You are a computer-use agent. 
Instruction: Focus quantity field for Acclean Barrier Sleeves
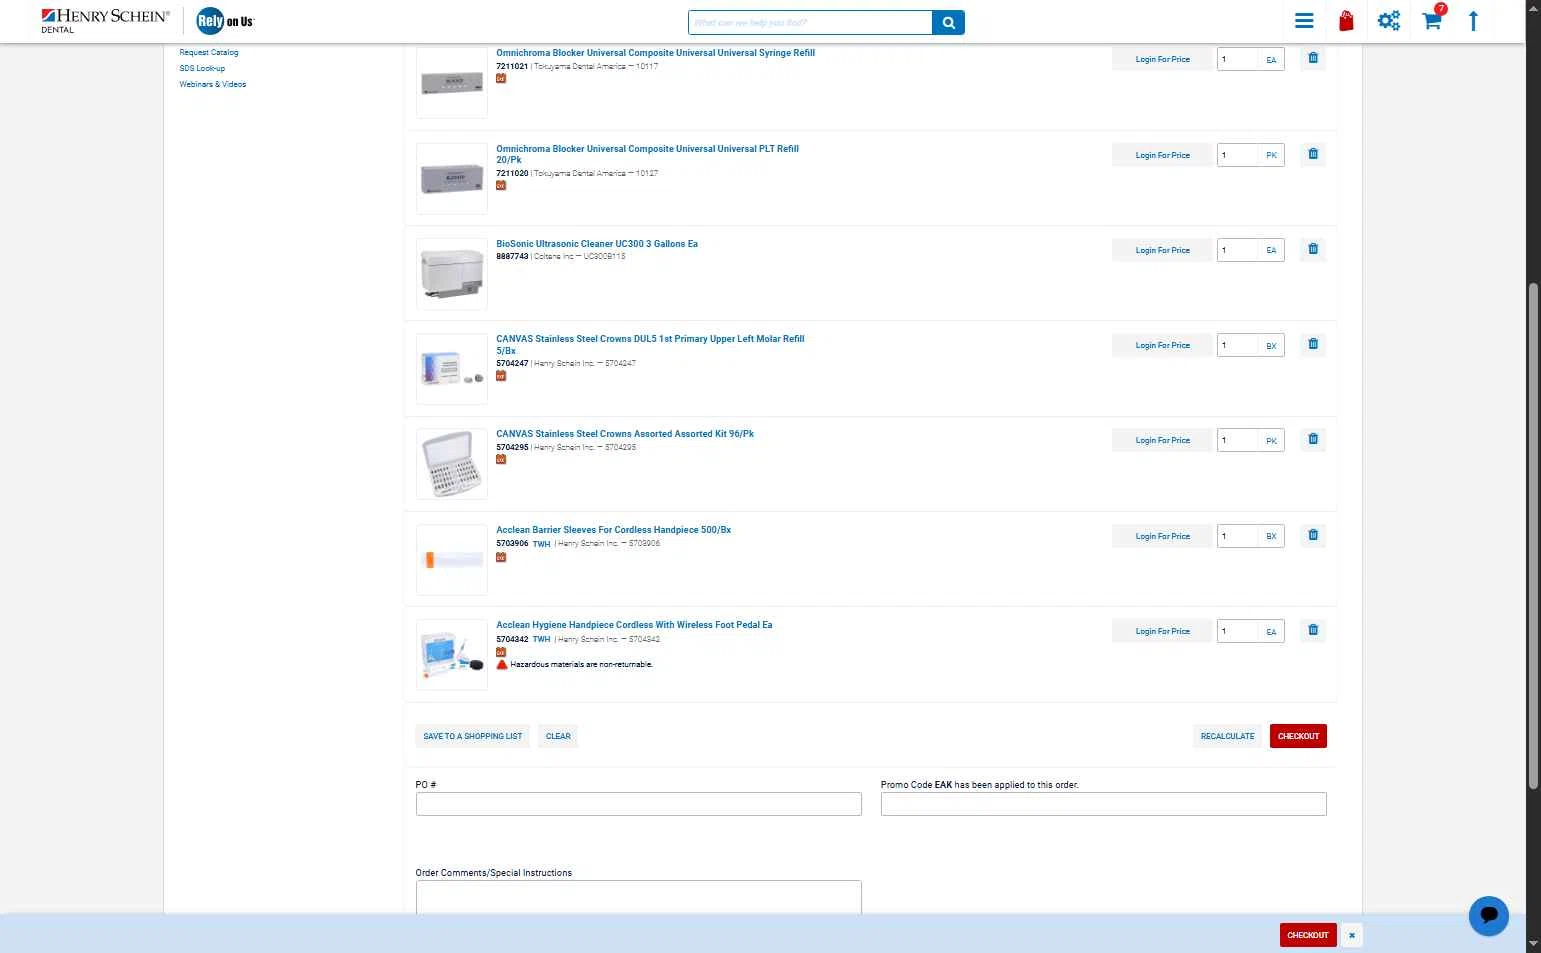[x=1238, y=536]
